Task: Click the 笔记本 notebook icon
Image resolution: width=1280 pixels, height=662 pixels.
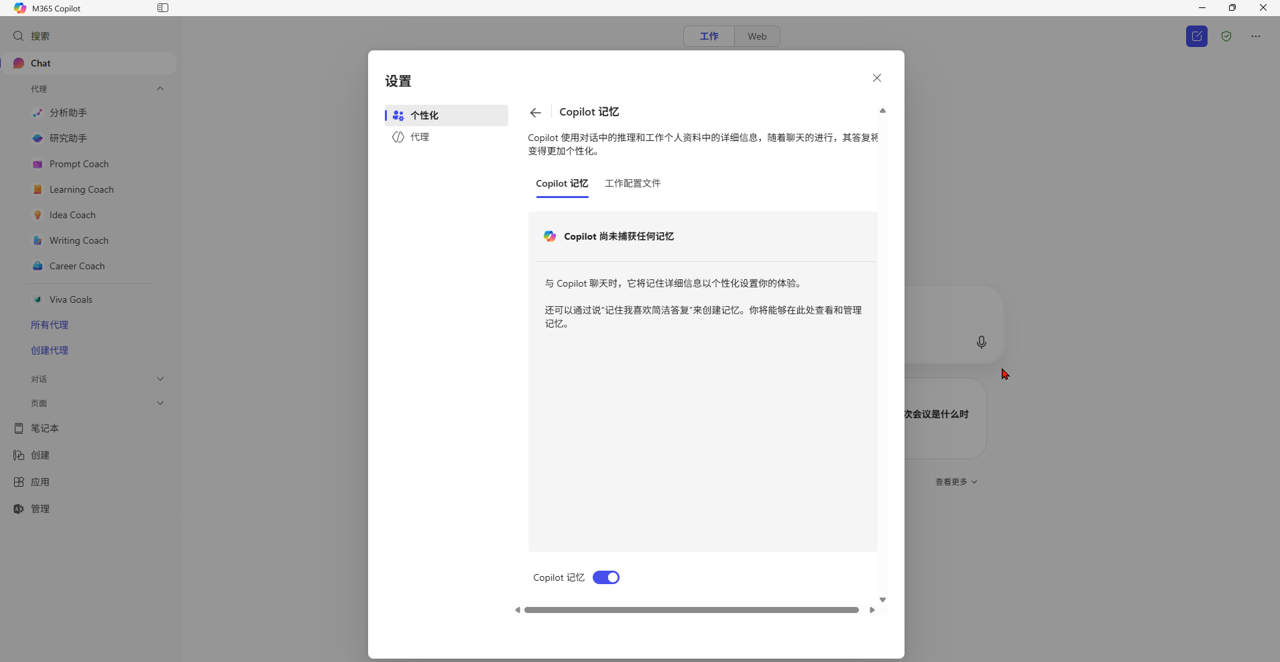Action: pos(18,428)
